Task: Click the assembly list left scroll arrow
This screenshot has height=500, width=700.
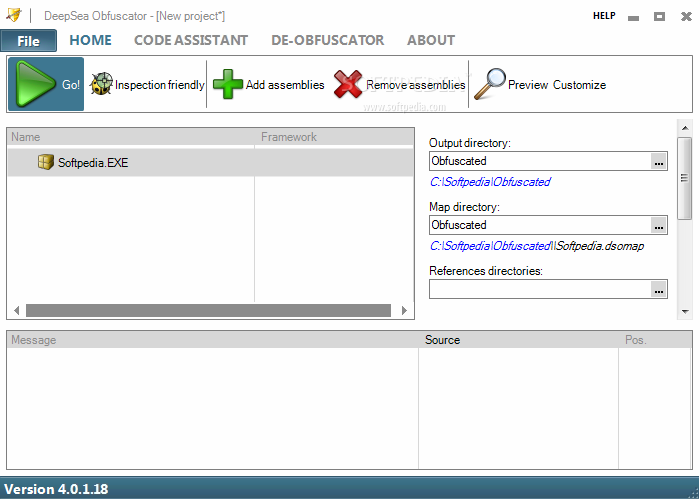Action: click(x=17, y=310)
